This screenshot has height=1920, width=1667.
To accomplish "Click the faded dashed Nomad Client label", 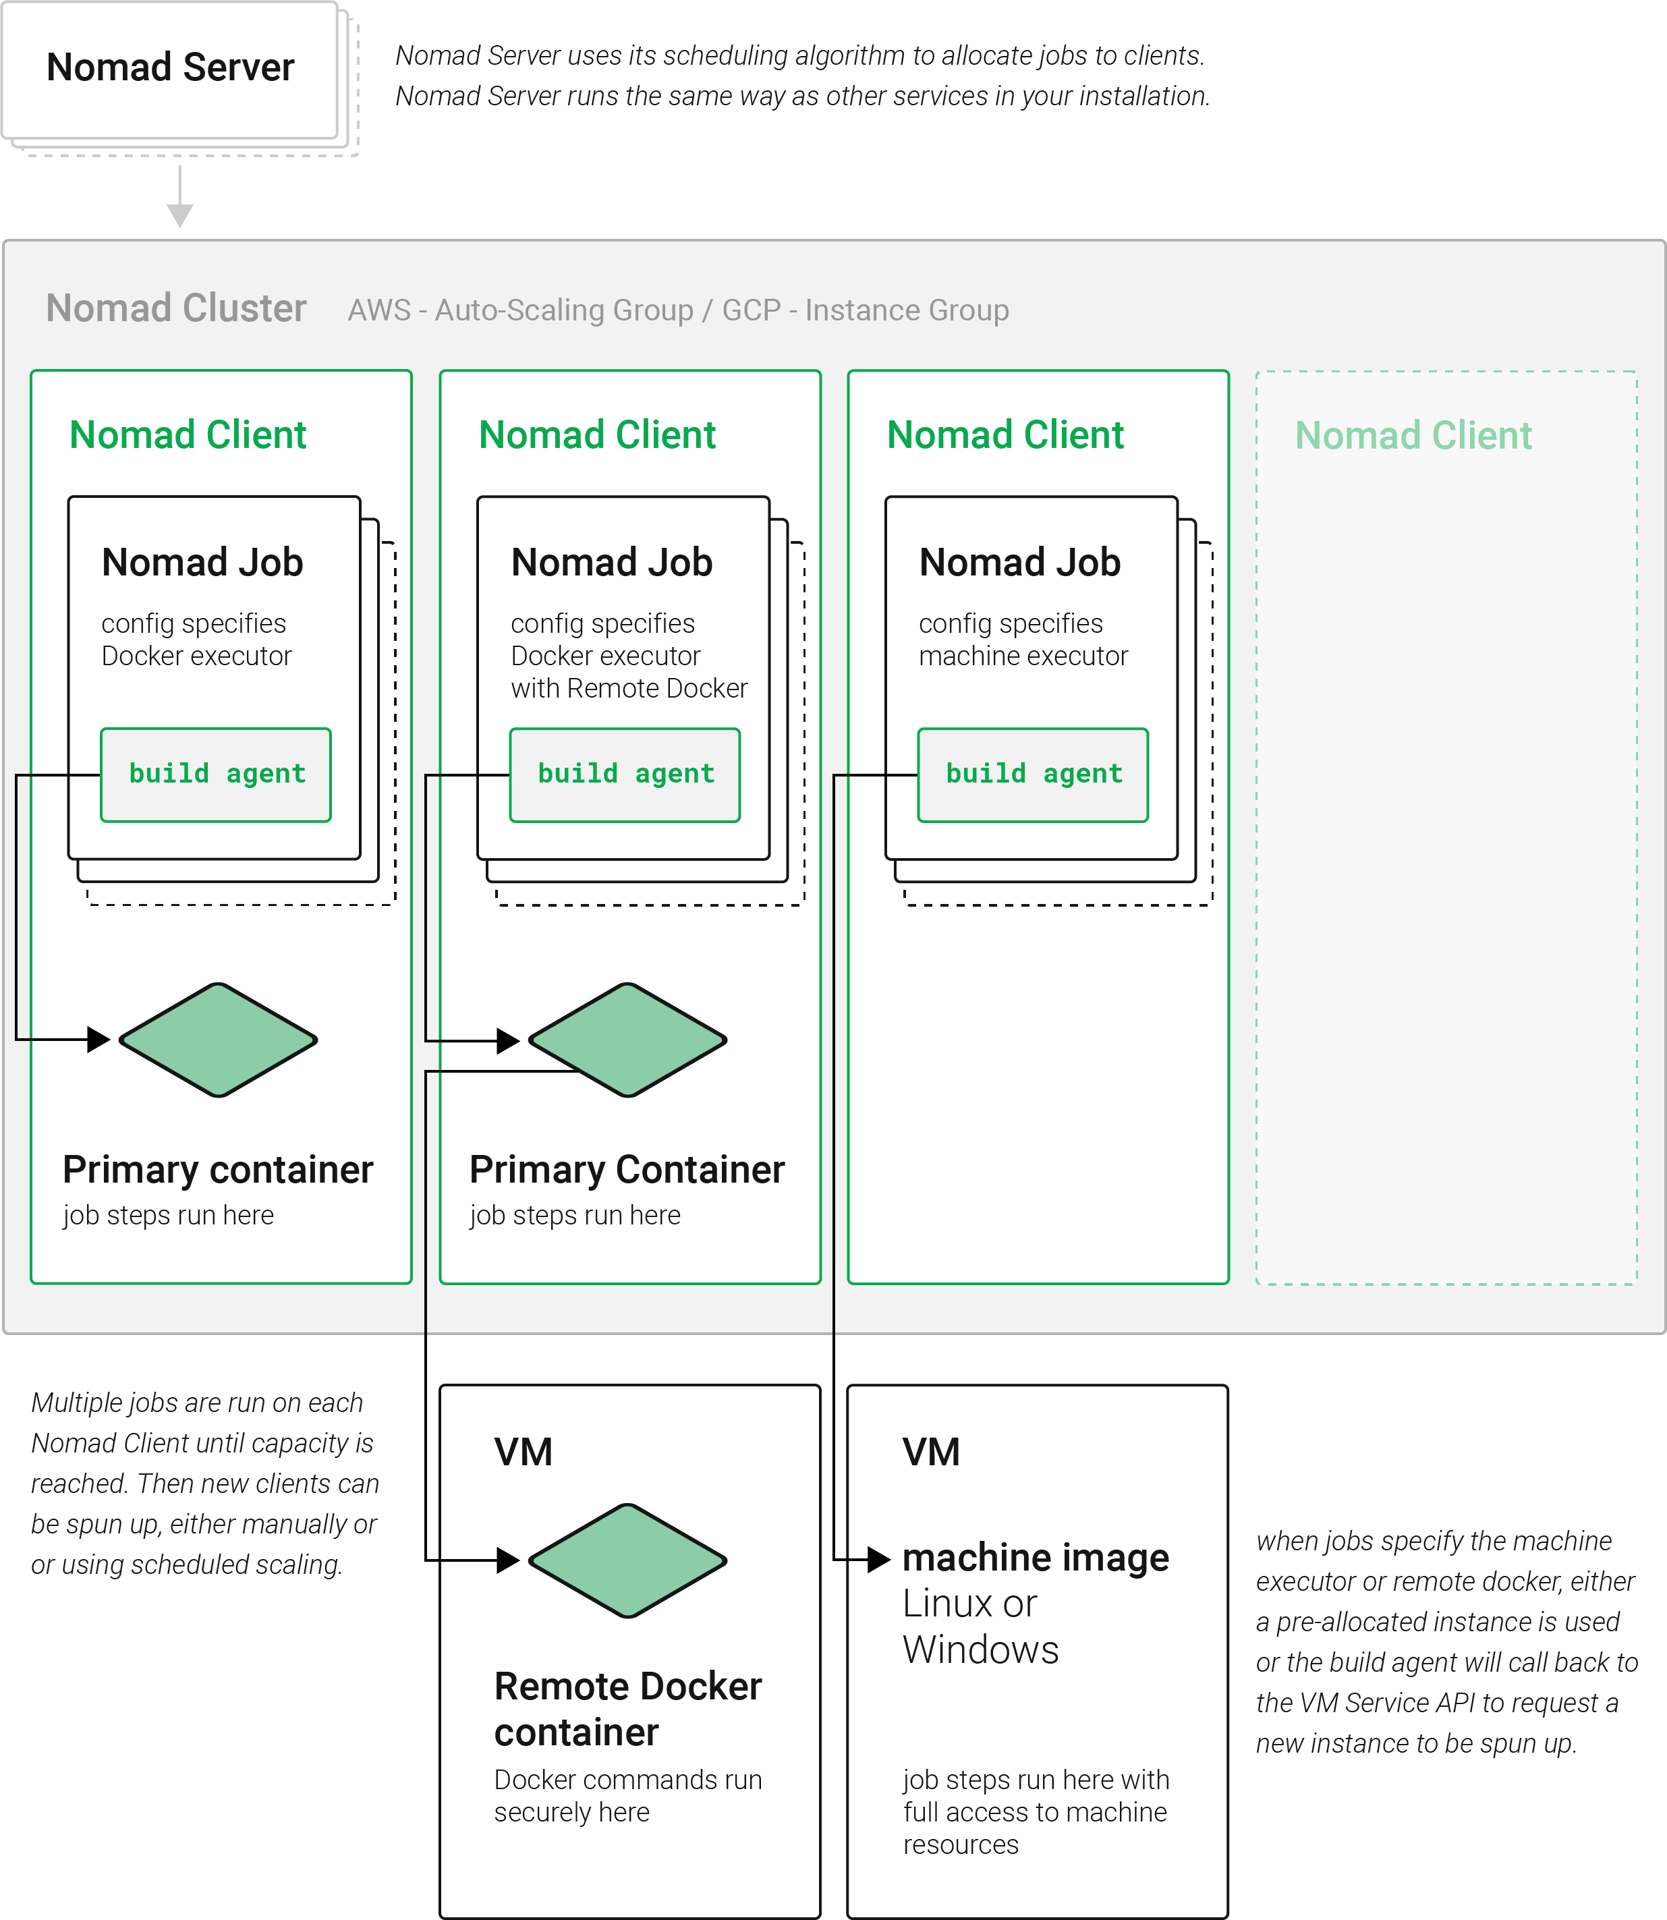I will (x=1413, y=435).
